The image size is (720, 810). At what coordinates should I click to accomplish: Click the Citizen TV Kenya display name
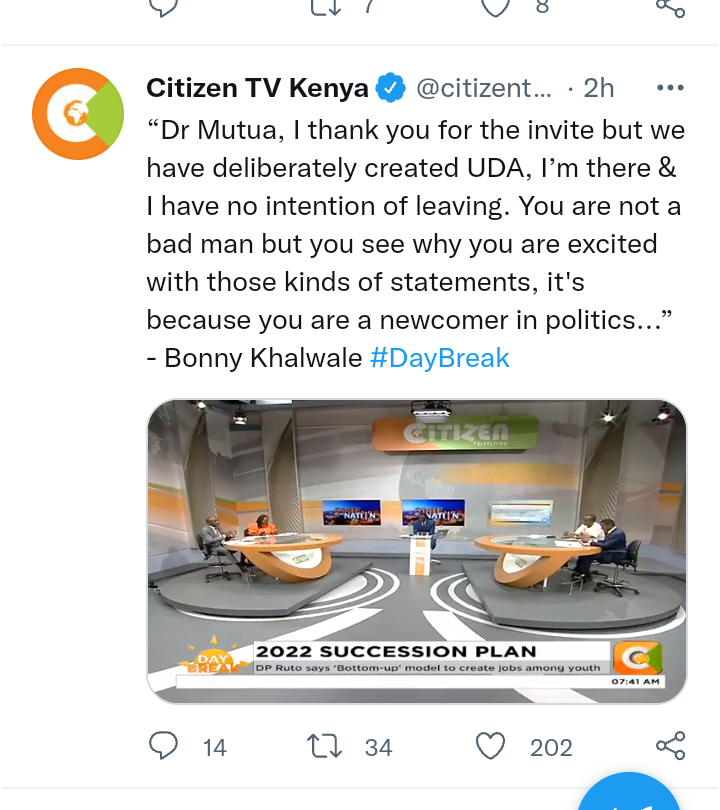[257, 88]
